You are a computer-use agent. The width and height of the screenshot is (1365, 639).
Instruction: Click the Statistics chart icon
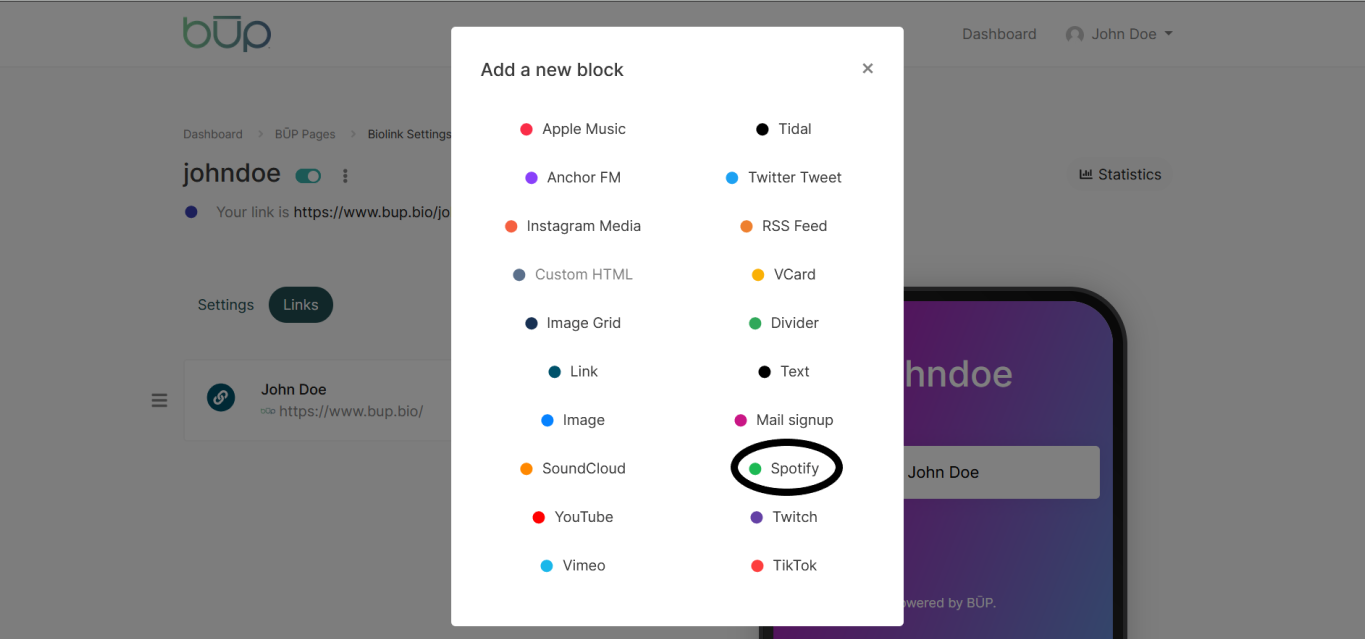pyautogui.click(x=1086, y=174)
